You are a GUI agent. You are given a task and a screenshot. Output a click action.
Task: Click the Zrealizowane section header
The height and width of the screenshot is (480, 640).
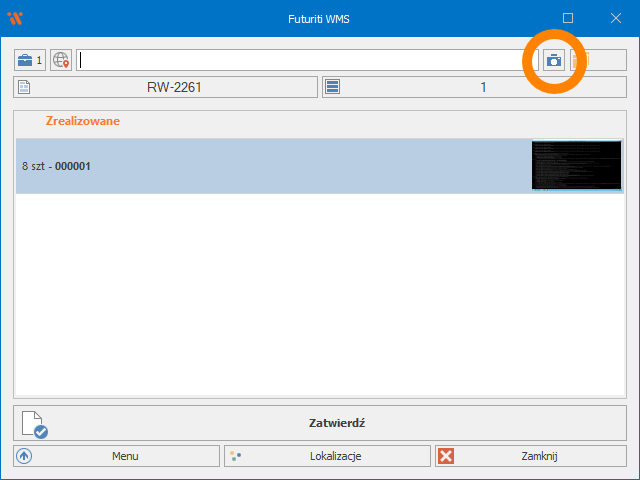click(83, 121)
